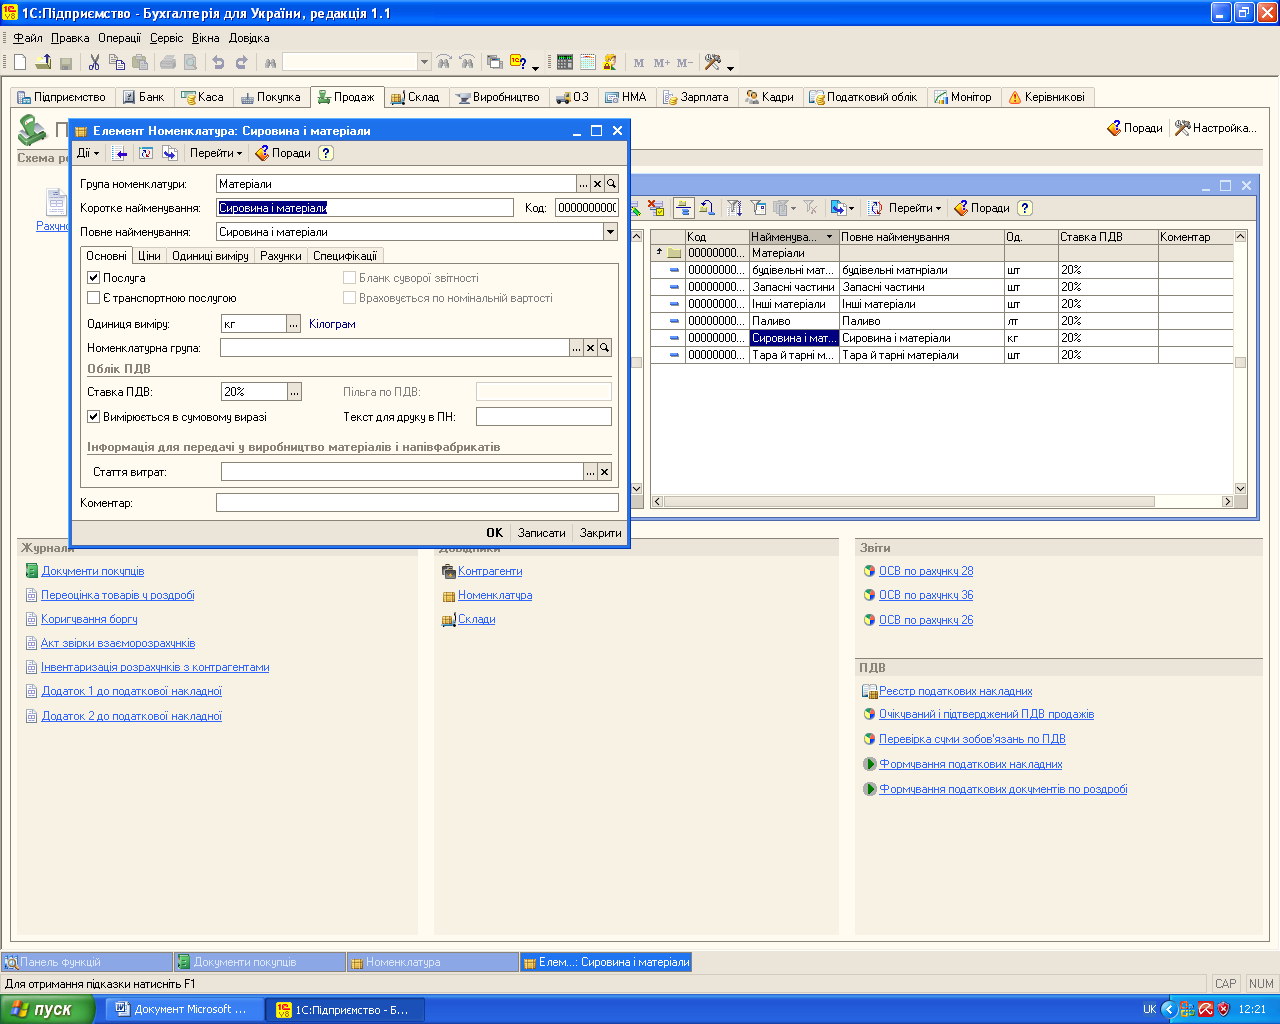Open the Специфікації tab
This screenshot has height=1024, width=1280.
[345, 256]
